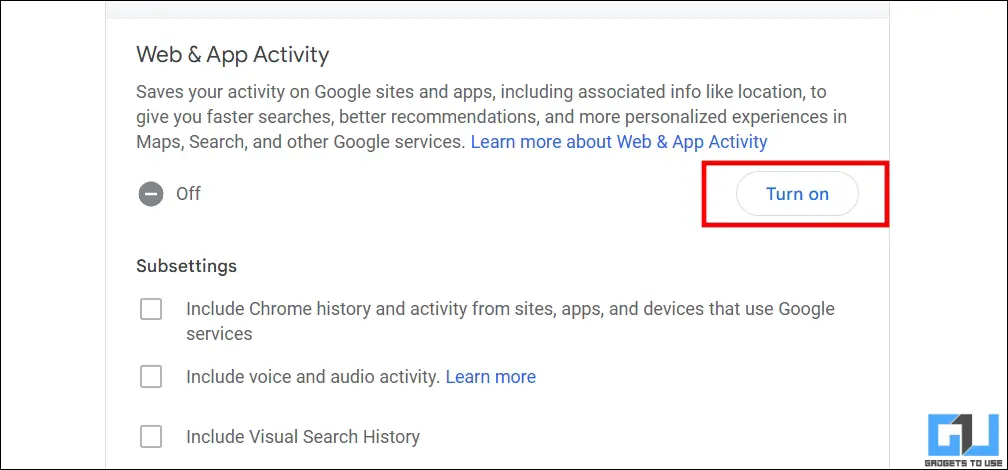
Task: Click the Web & App Activity heading
Action: point(232,54)
